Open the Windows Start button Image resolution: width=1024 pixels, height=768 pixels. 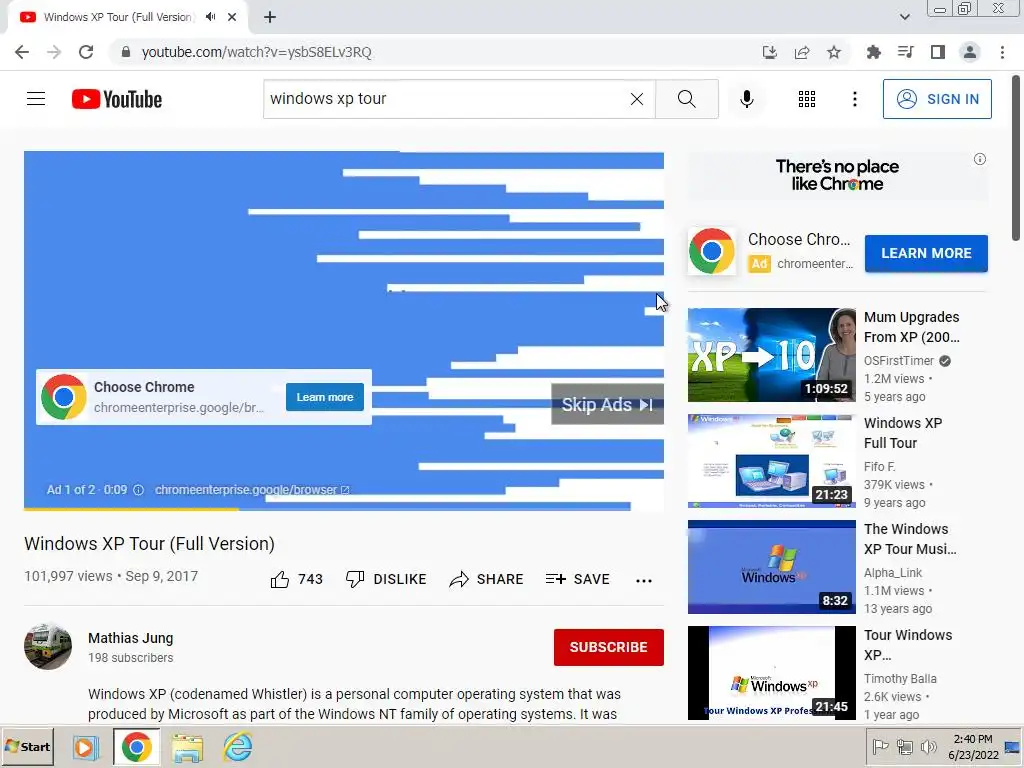click(27, 746)
